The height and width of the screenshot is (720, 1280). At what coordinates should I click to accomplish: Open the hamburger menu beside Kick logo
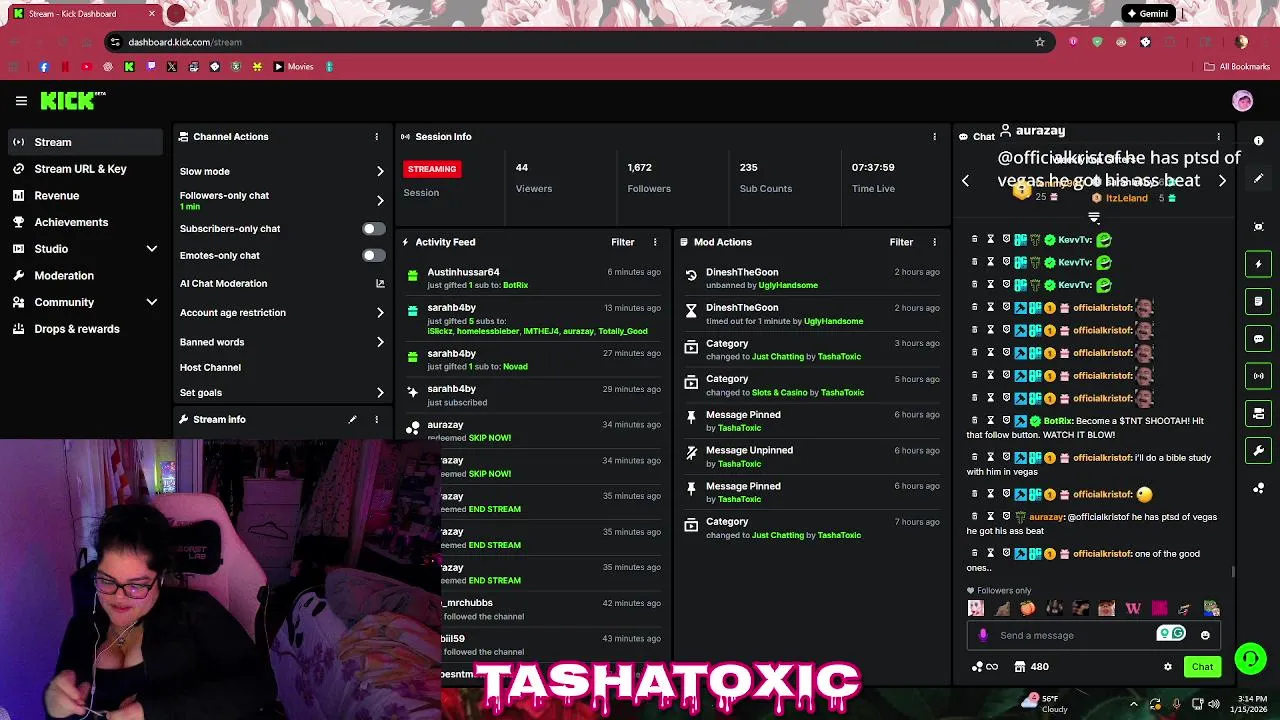pos(21,101)
